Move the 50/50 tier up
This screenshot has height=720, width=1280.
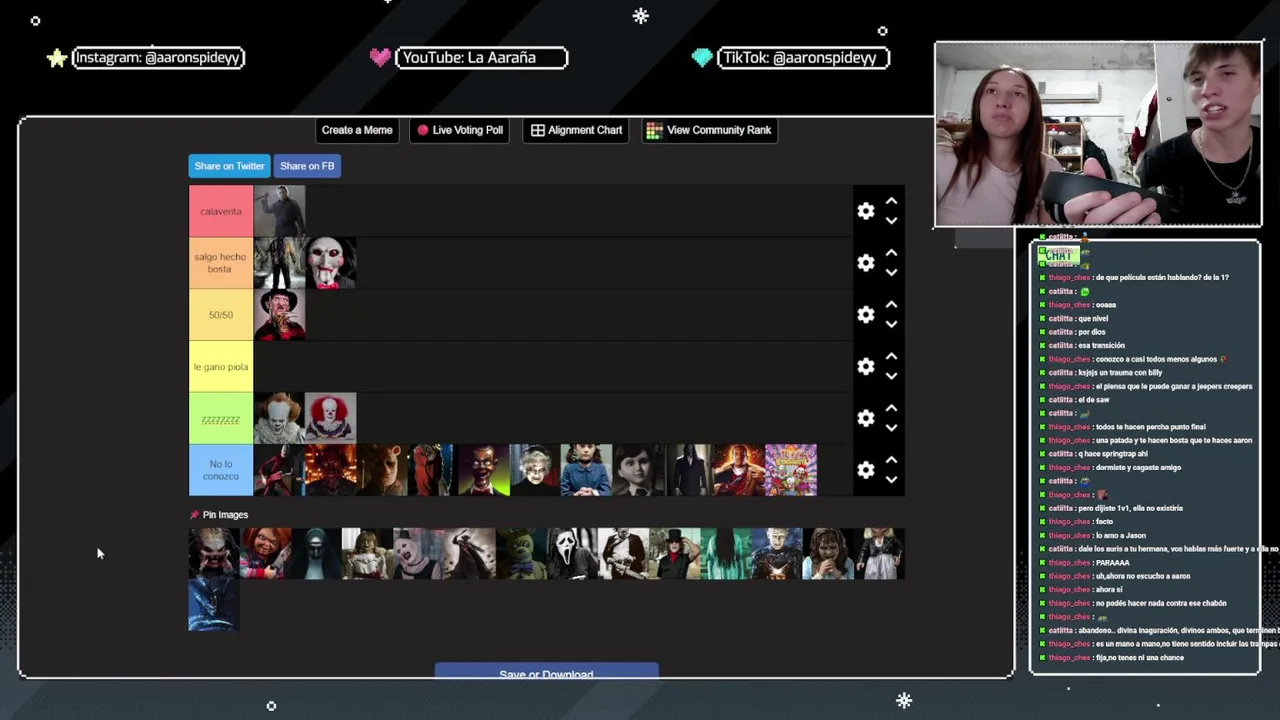[x=891, y=305]
